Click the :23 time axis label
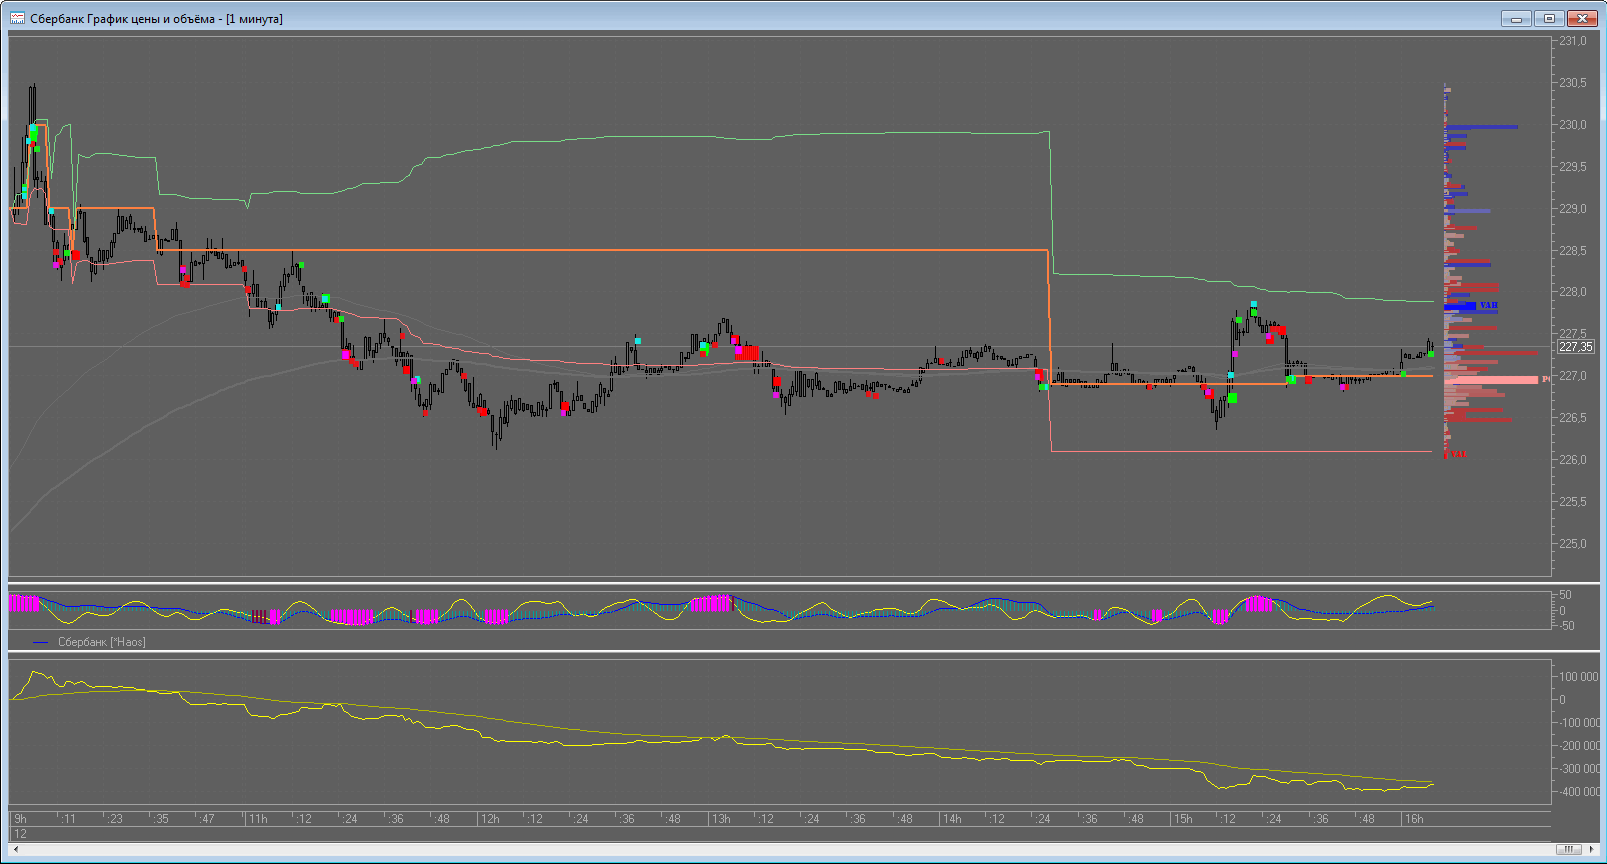The width and height of the screenshot is (1607, 864). click(115, 819)
